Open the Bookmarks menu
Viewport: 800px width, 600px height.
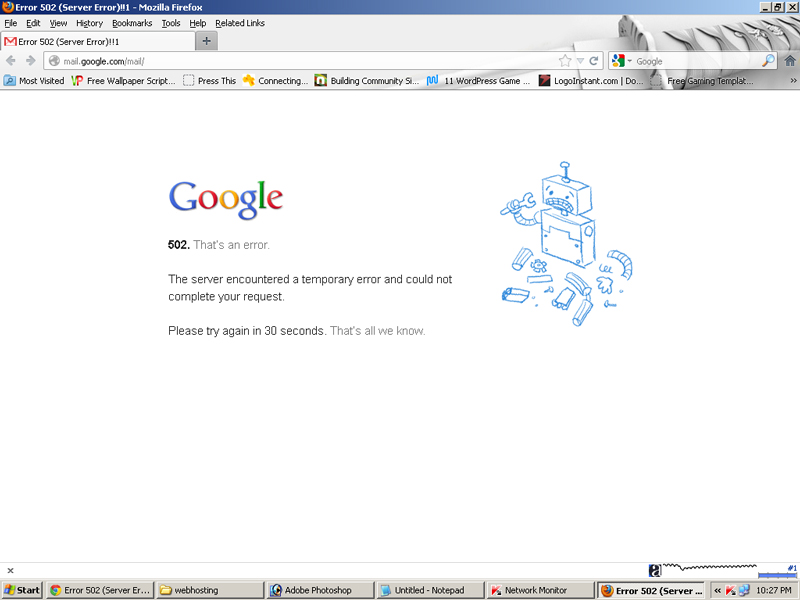[132, 23]
